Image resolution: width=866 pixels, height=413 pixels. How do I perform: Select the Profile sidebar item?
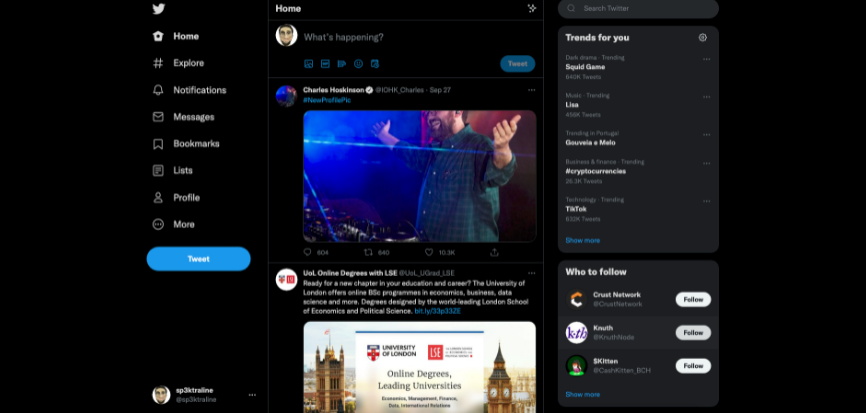click(176, 198)
